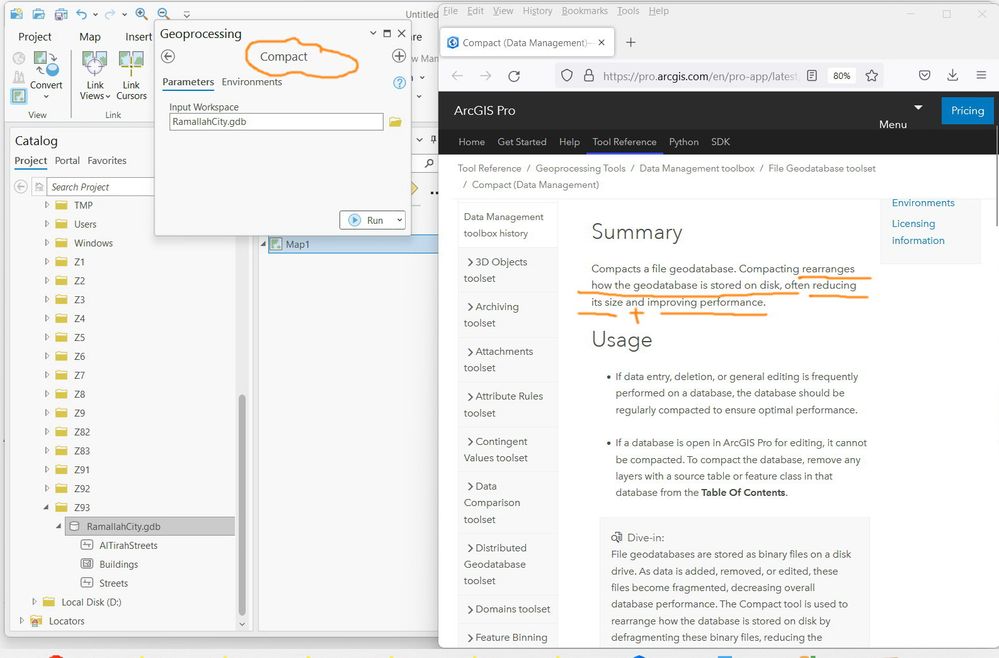Viewport: 999px width, 658px height.
Task: Open the browser hamburger application menu
Action: point(981,75)
